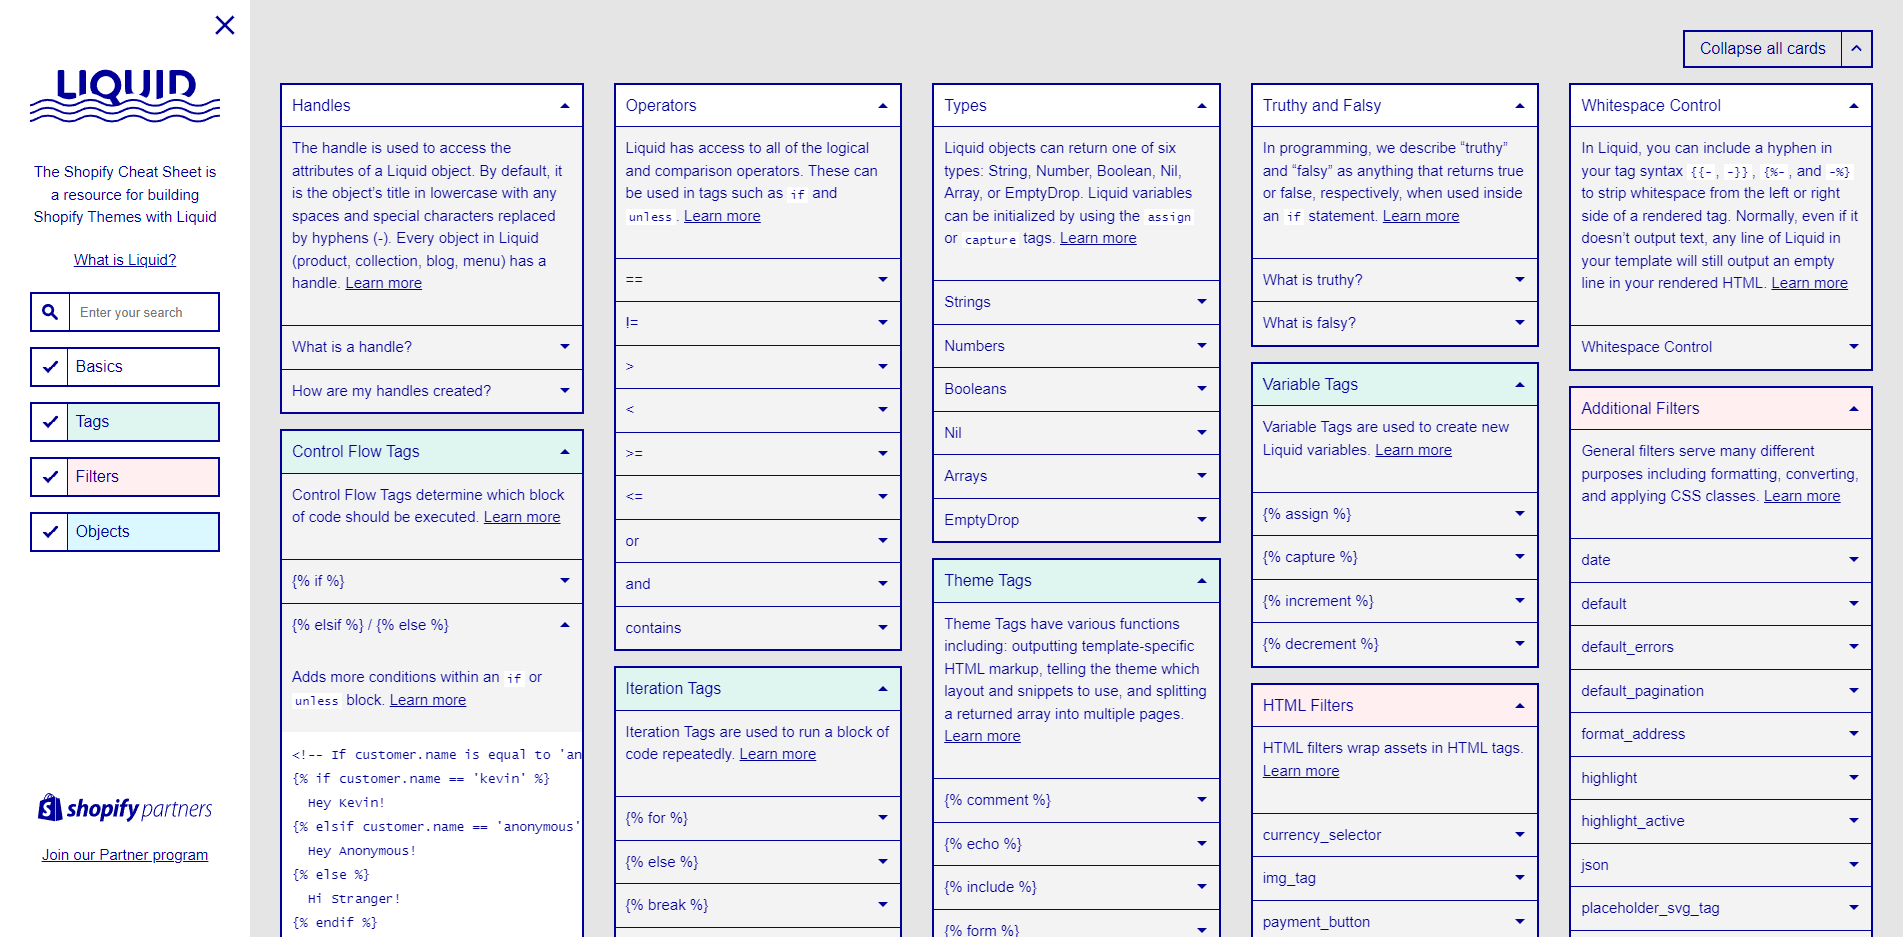
Task: Toggle the pink Filters category swatch
Action: pos(144,477)
